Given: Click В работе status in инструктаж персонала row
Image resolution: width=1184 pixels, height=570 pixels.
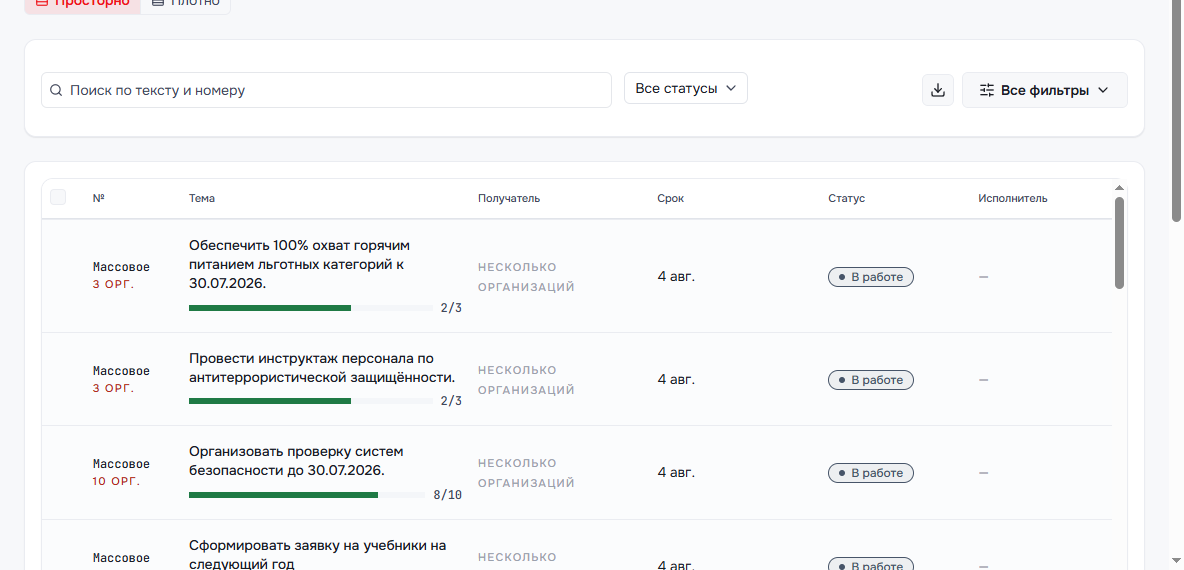Looking at the screenshot, I should (x=871, y=380).
